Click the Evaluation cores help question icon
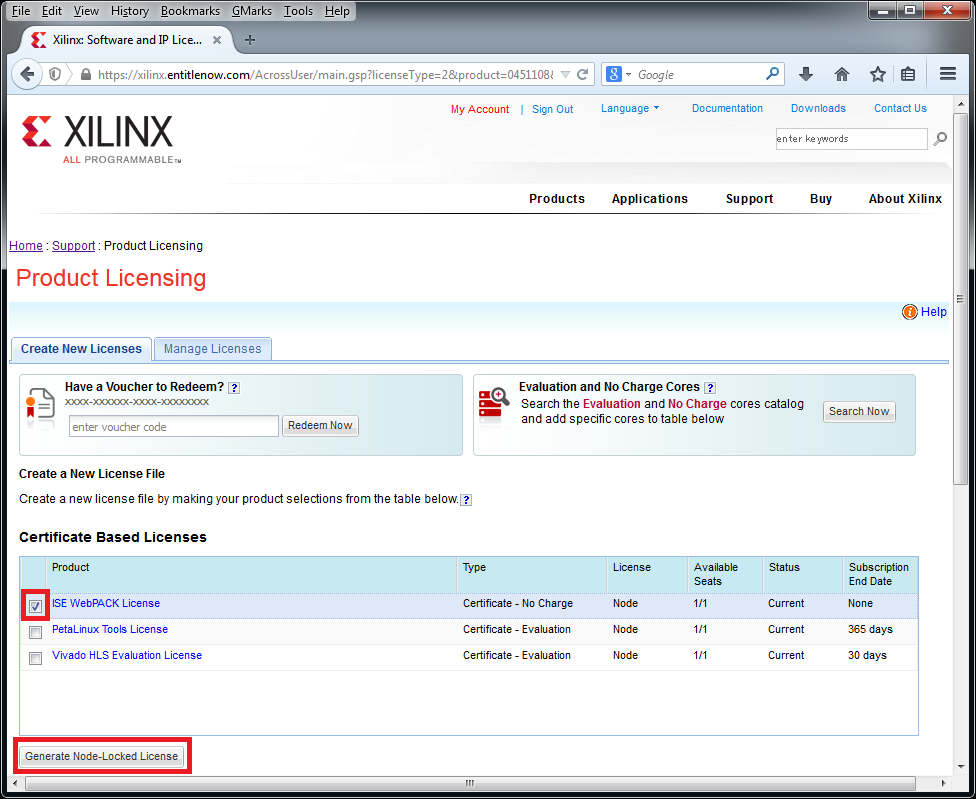976x799 pixels. pos(710,388)
